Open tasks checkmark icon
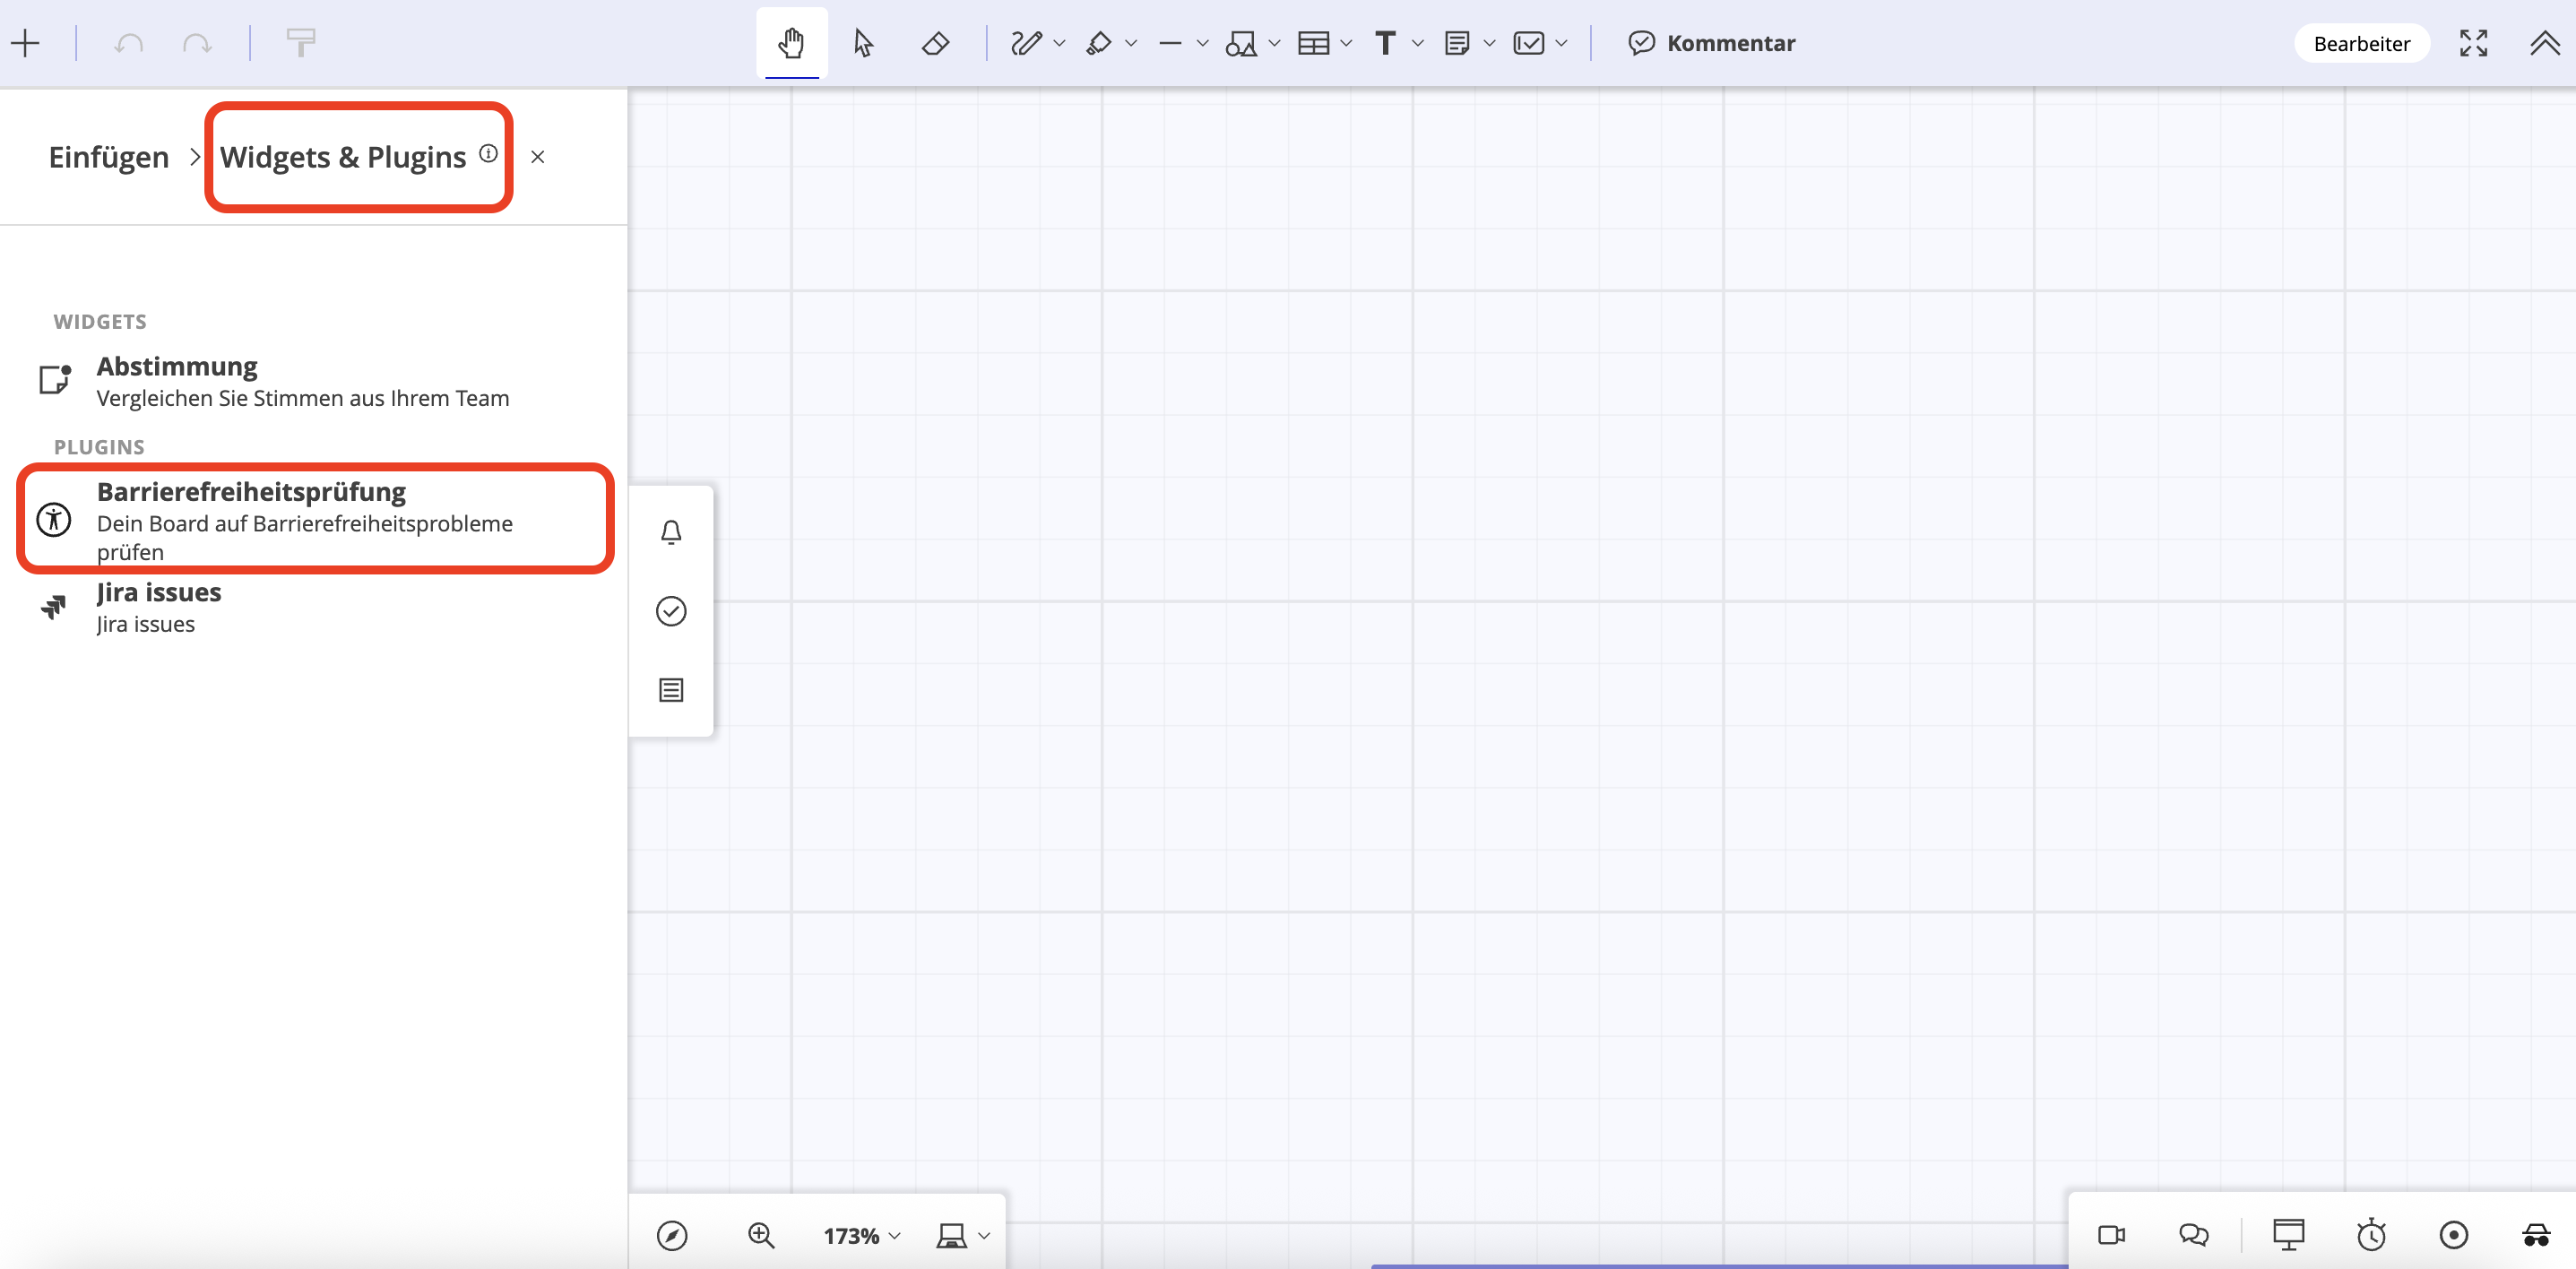The height and width of the screenshot is (1269, 2576). click(x=671, y=611)
